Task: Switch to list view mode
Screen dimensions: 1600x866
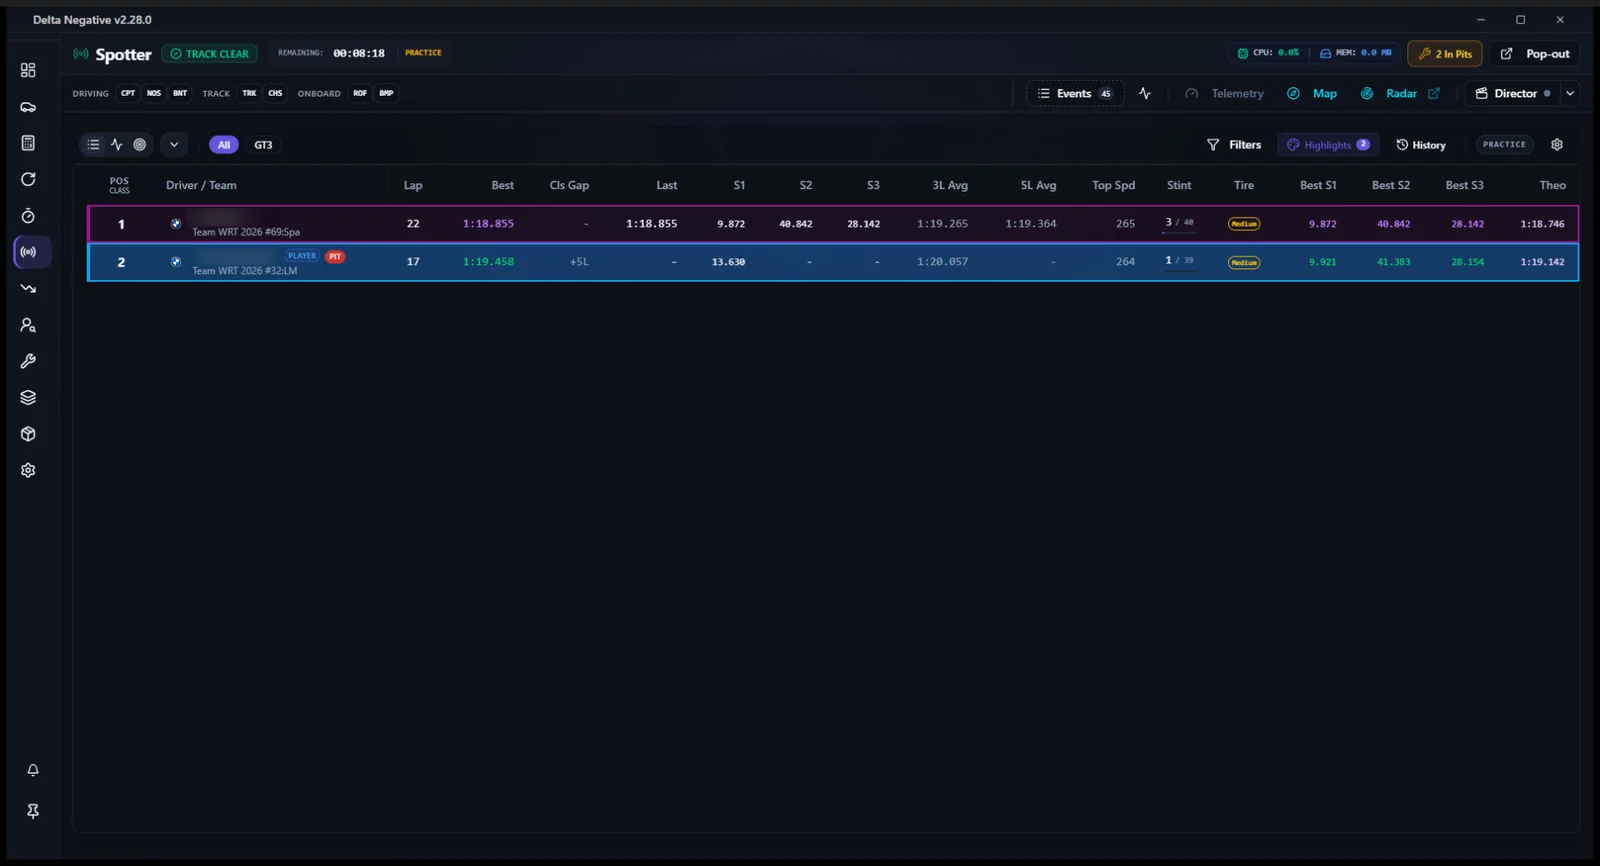Action: point(93,145)
